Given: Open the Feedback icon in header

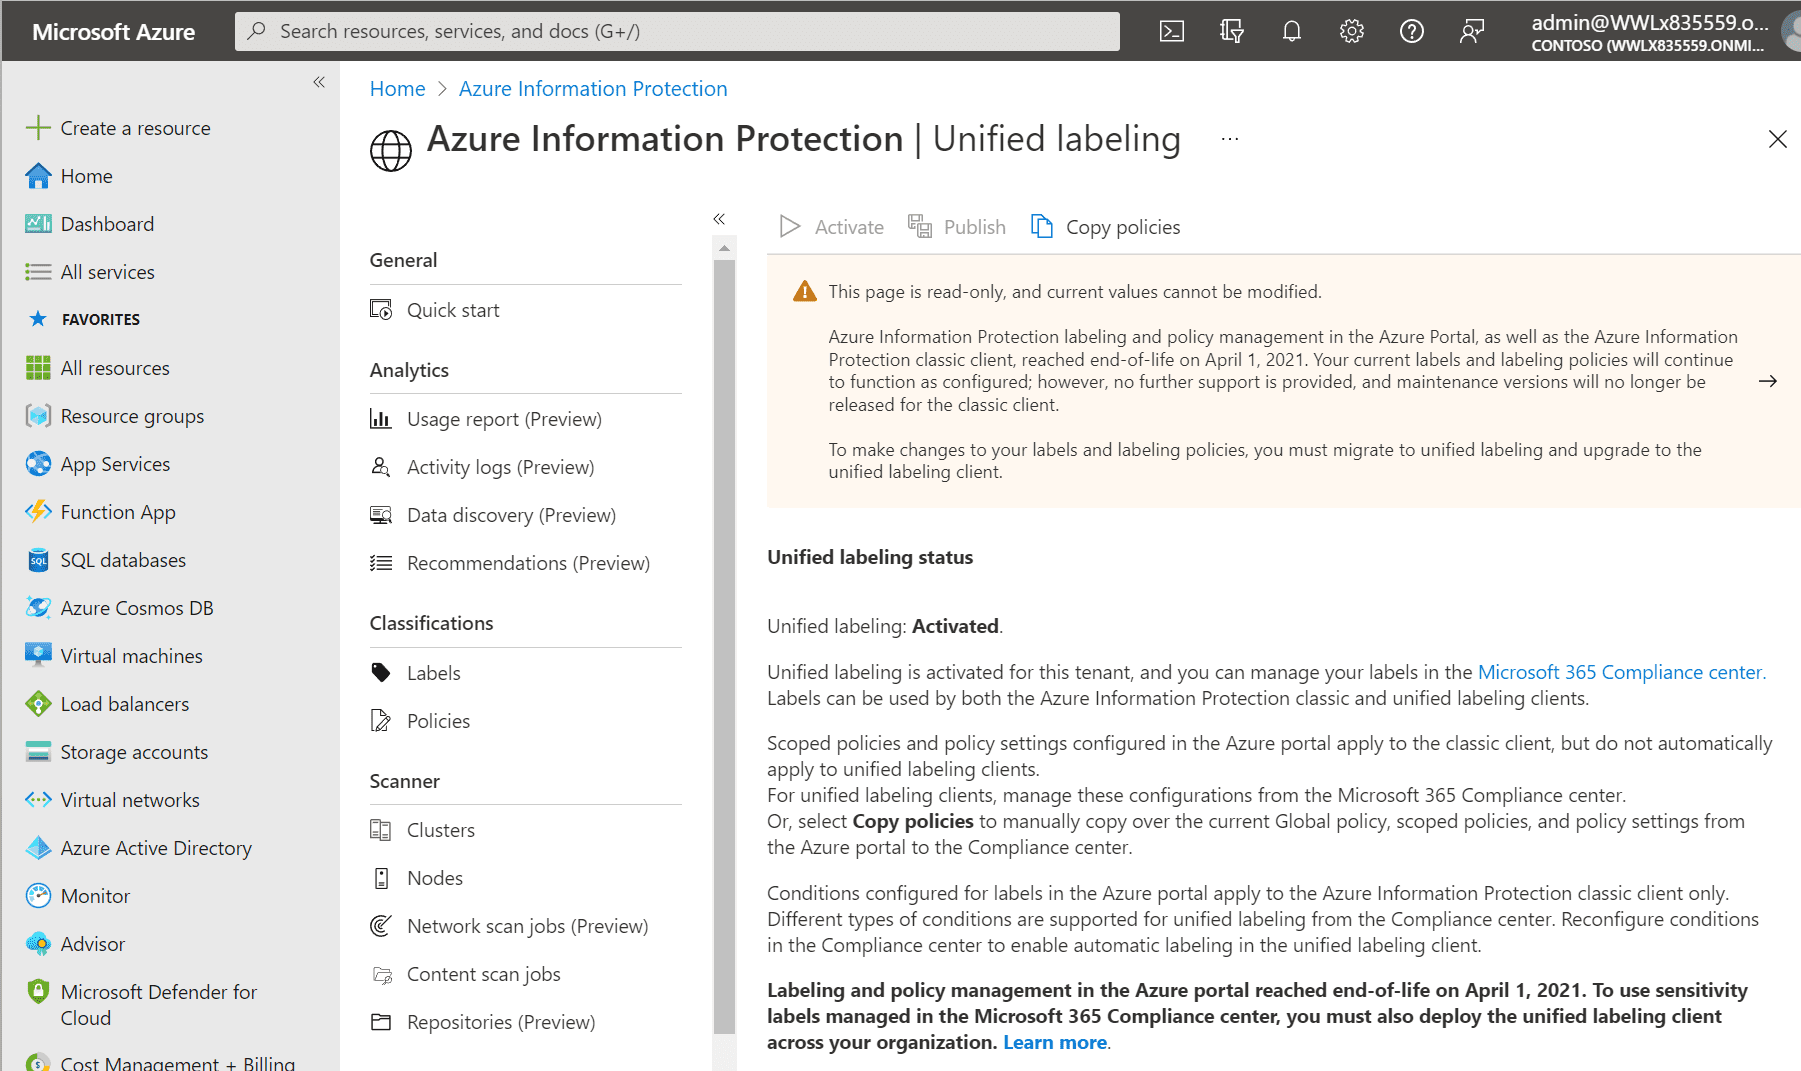Looking at the screenshot, I should click(1471, 31).
